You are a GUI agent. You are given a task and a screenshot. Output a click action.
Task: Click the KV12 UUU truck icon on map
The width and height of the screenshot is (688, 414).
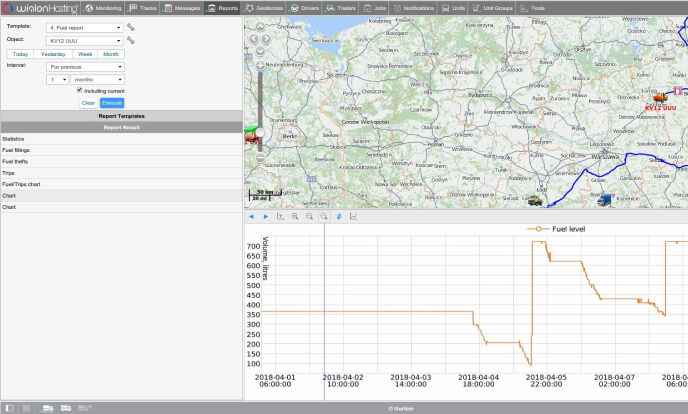(659, 97)
